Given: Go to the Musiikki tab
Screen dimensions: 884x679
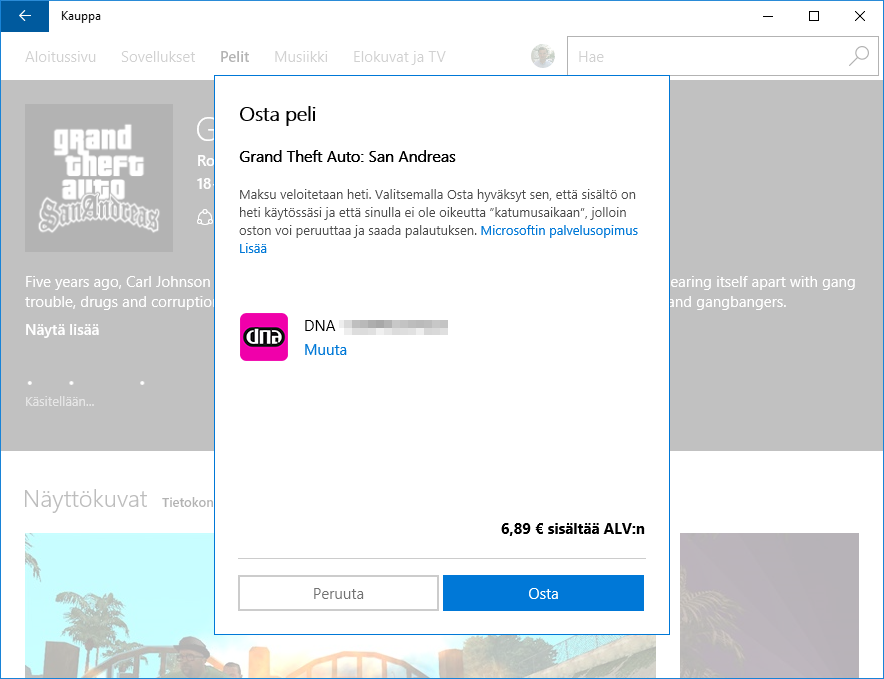Looking at the screenshot, I should (x=301, y=57).
